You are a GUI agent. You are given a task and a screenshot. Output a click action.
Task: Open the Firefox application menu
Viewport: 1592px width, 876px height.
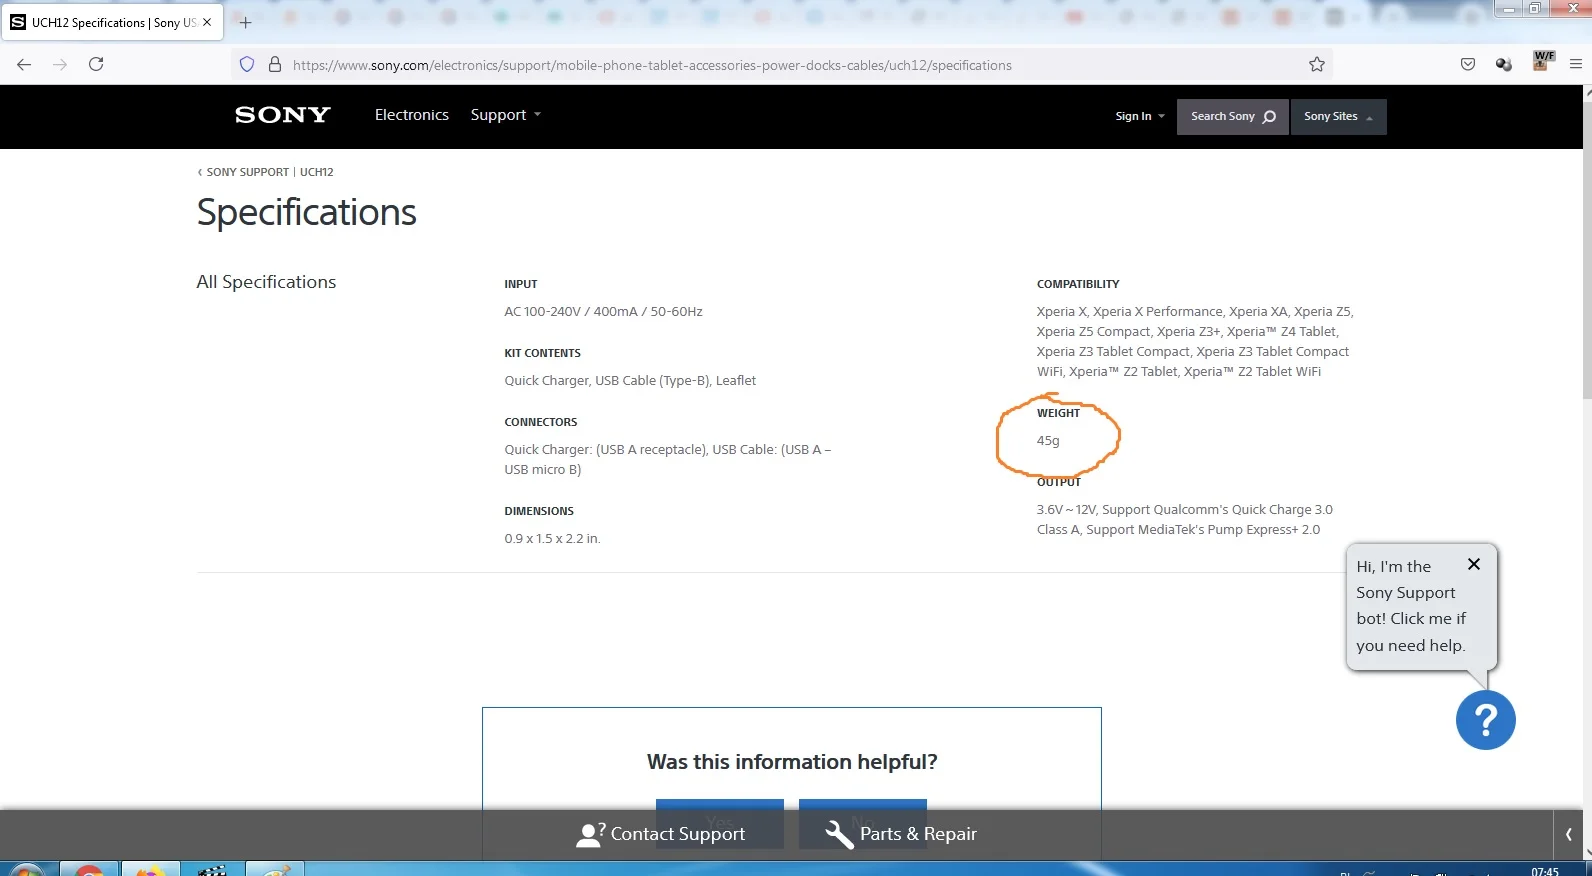[x=1576, y=65]
